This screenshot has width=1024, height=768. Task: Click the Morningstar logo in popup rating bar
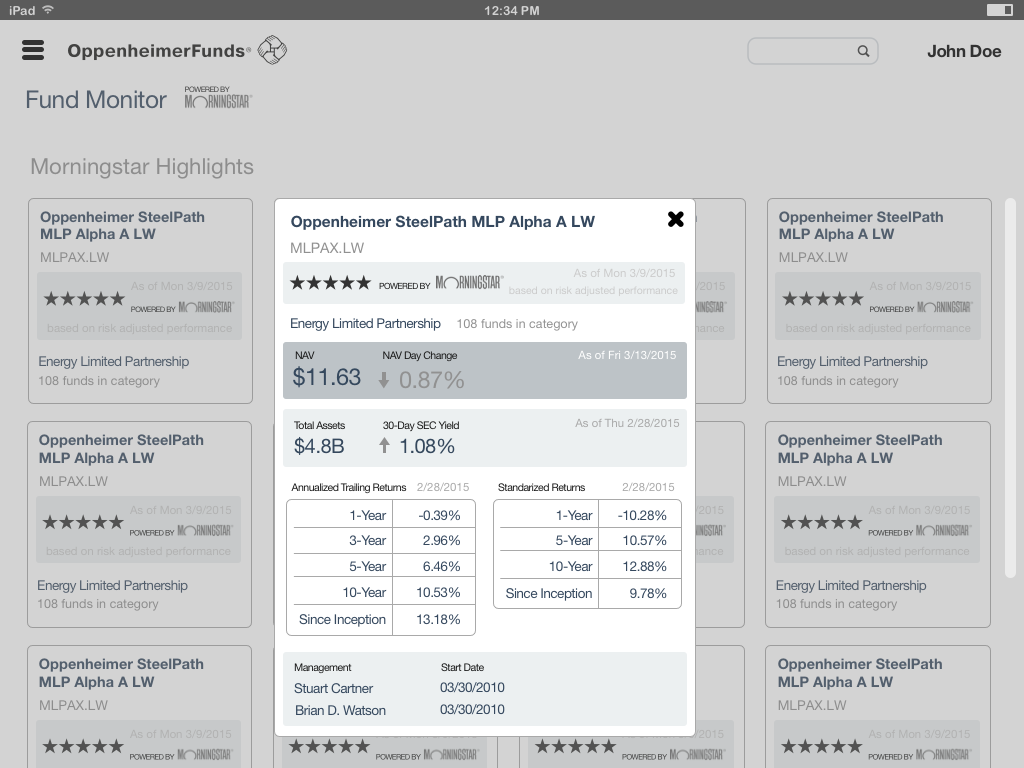(x=470, y=283)
